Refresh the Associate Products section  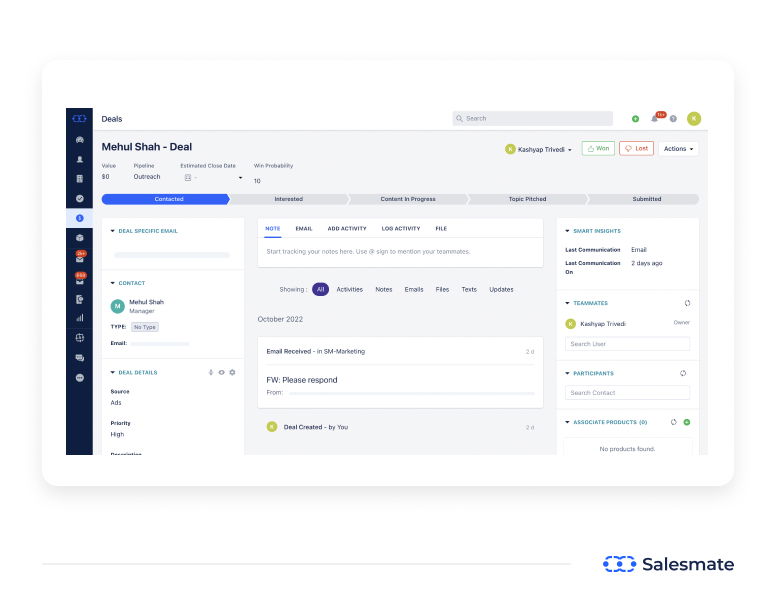[x=674, y=422]
